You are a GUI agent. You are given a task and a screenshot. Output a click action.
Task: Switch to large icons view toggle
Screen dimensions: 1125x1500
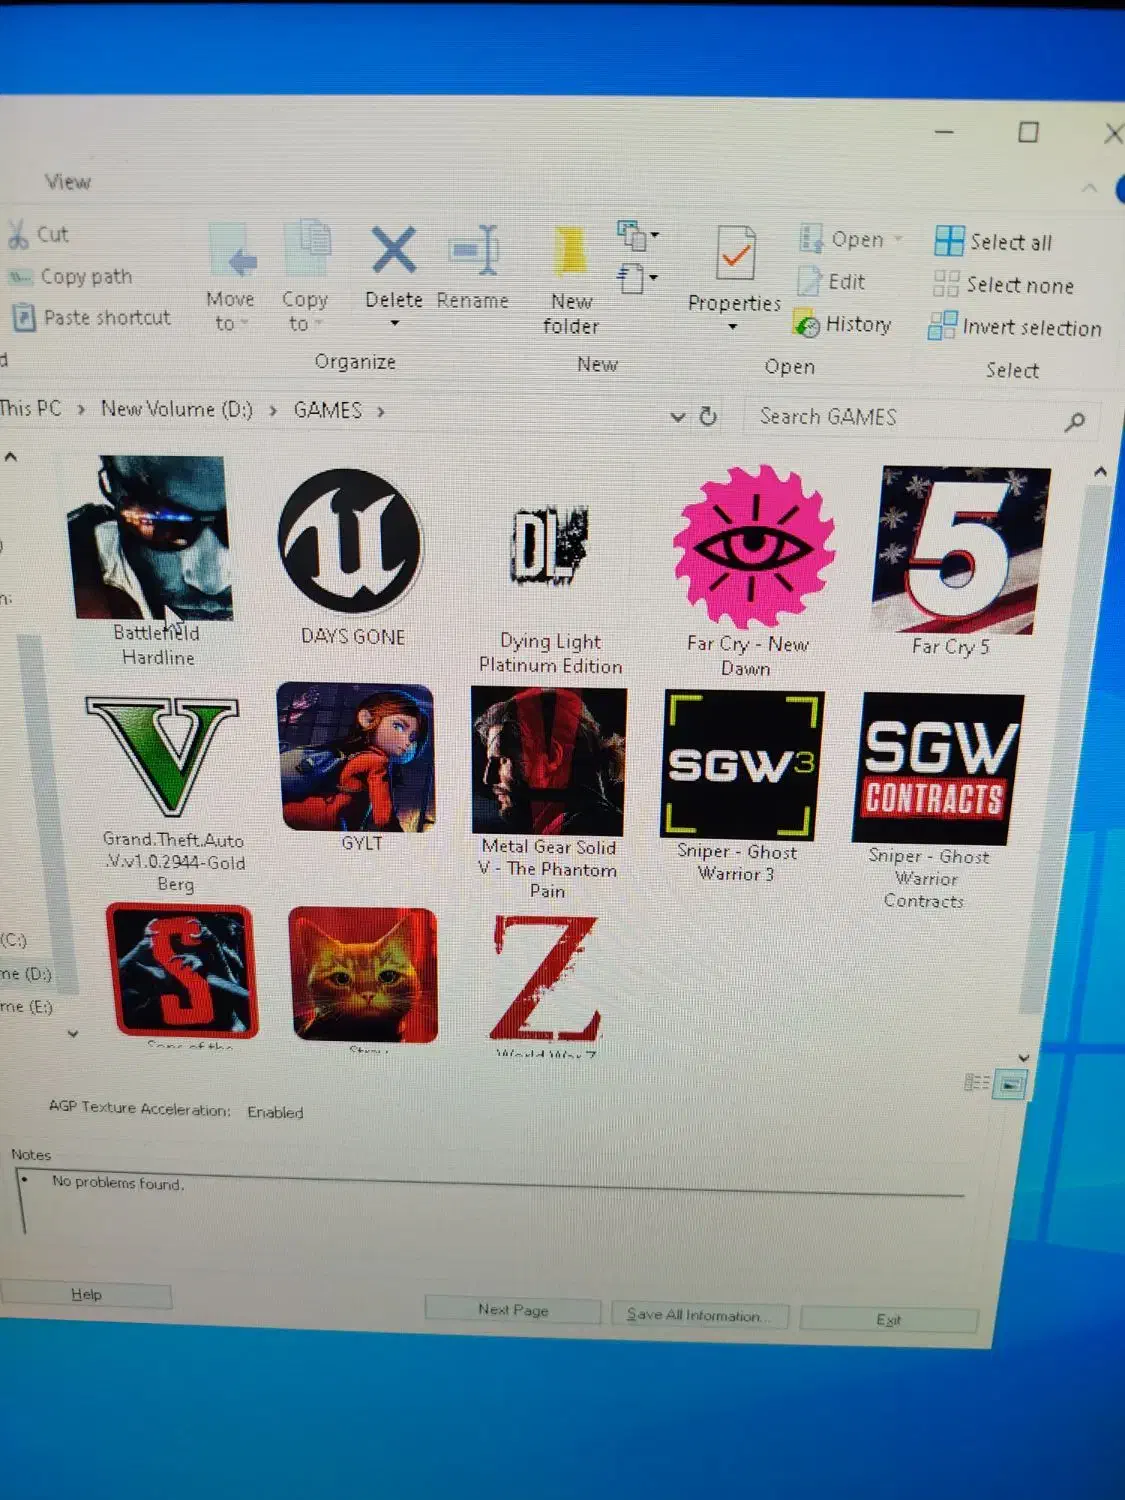(1012, 1084)
